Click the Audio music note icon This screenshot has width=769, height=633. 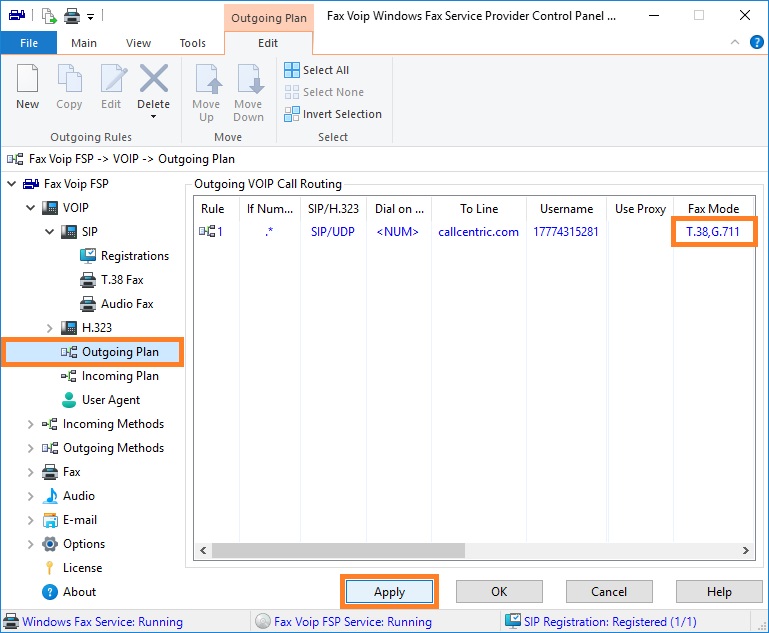[x=50, y=496]
